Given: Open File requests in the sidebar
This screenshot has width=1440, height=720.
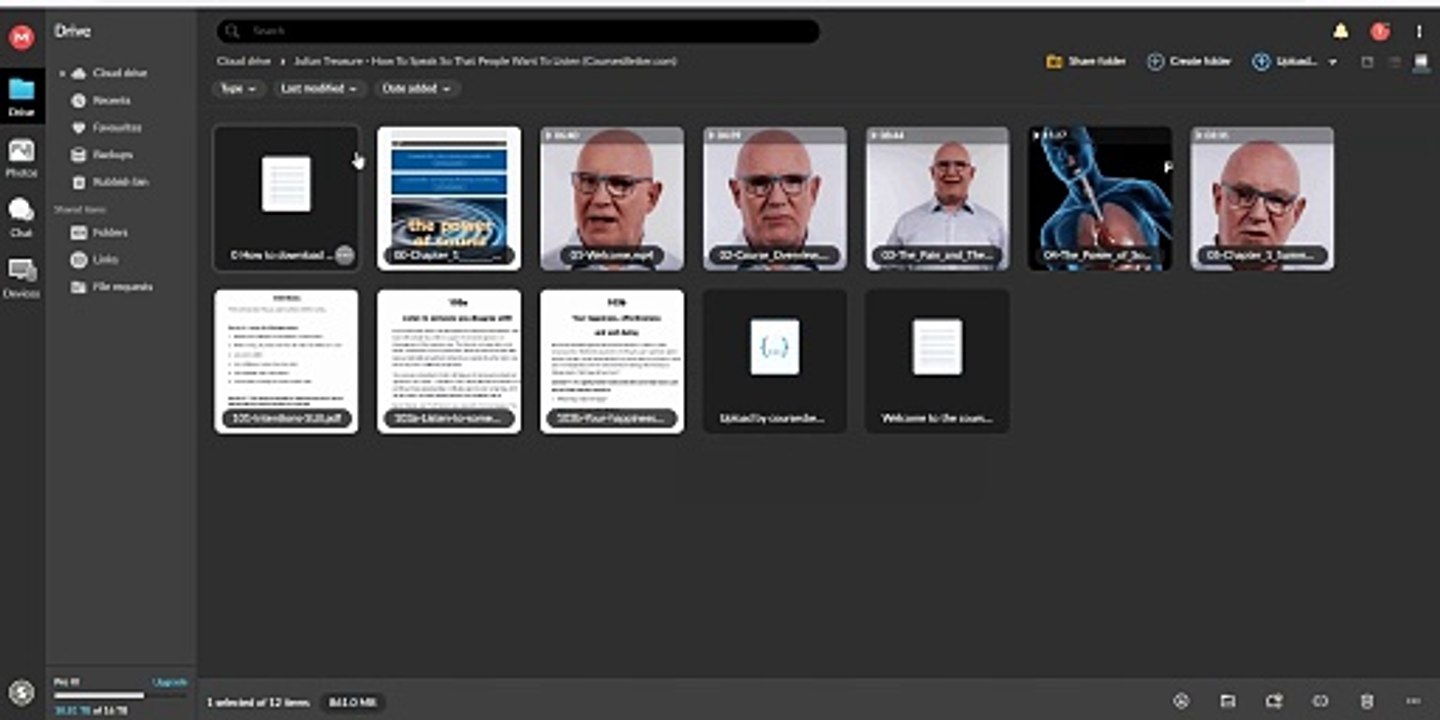Looking at the screenshot, I should pyautogui.click(x=111, y=286).
